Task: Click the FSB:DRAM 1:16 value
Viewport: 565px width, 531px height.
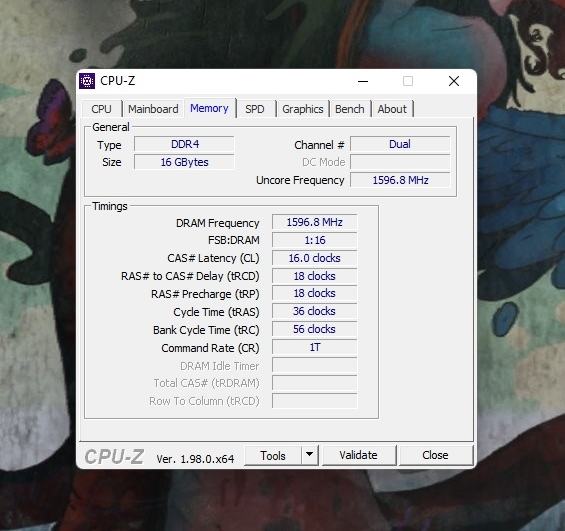Action: tap(315, 240)
